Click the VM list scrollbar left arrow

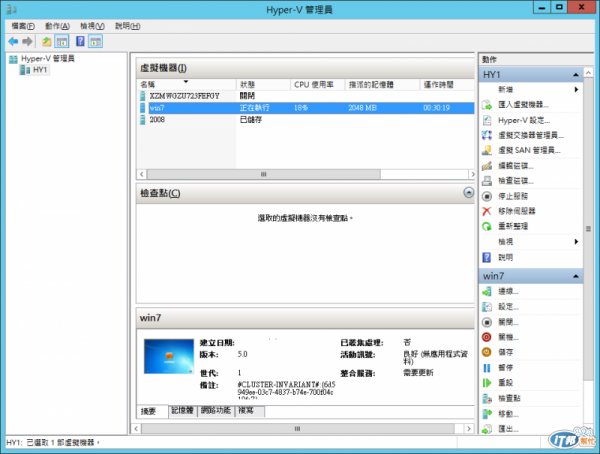[142, 175]
